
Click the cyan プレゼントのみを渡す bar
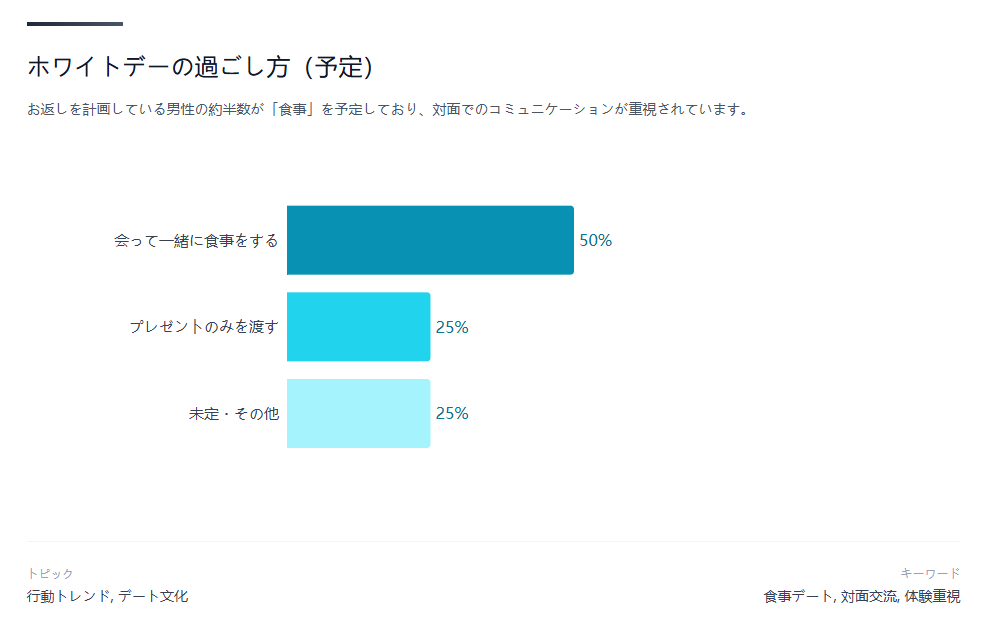click(x=358, y=327)
